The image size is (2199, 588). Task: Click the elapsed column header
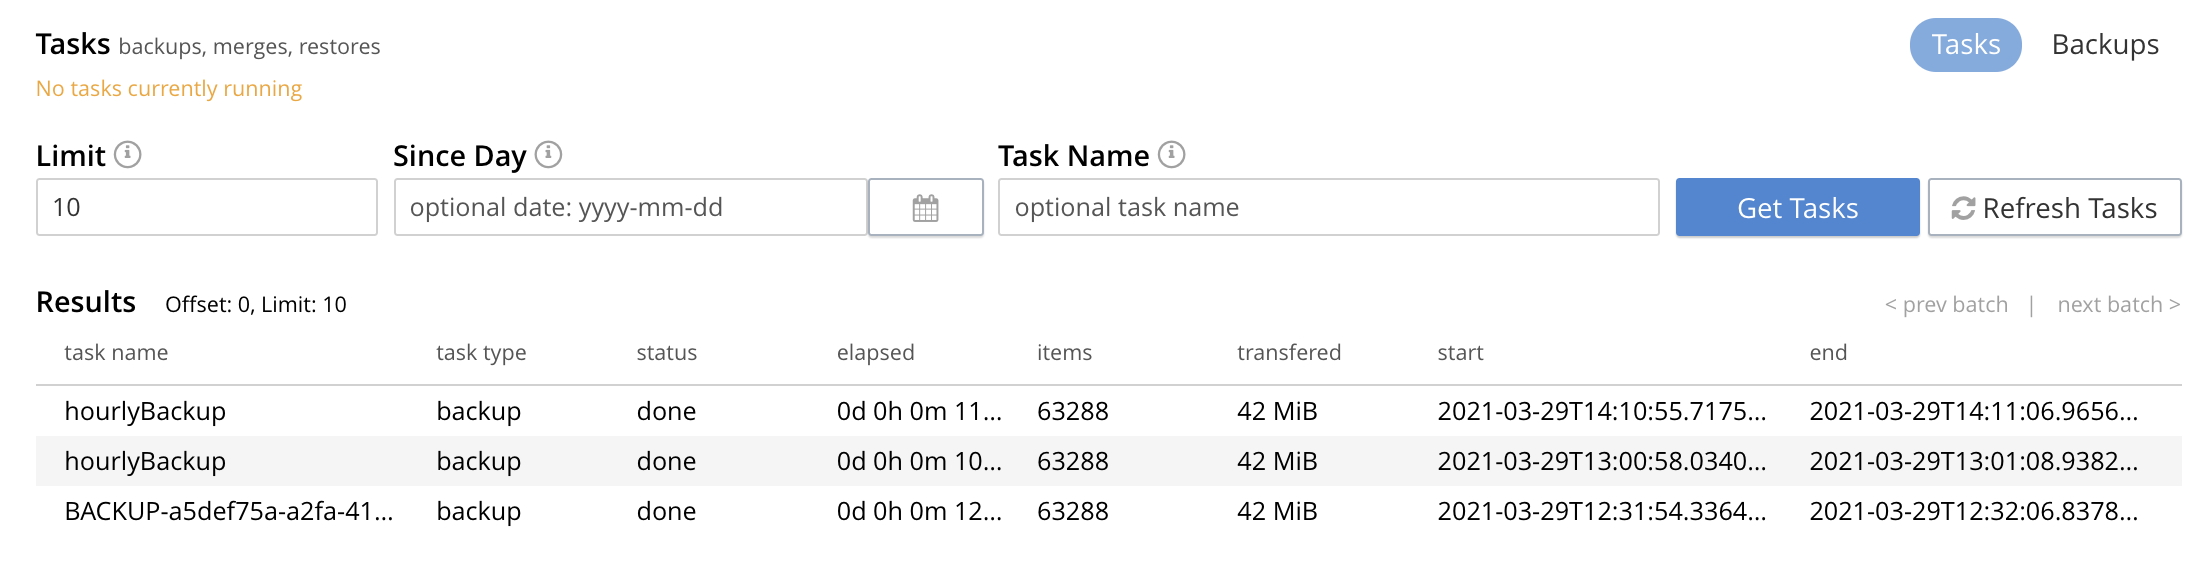pyautogui.click(x=875, y=353)
